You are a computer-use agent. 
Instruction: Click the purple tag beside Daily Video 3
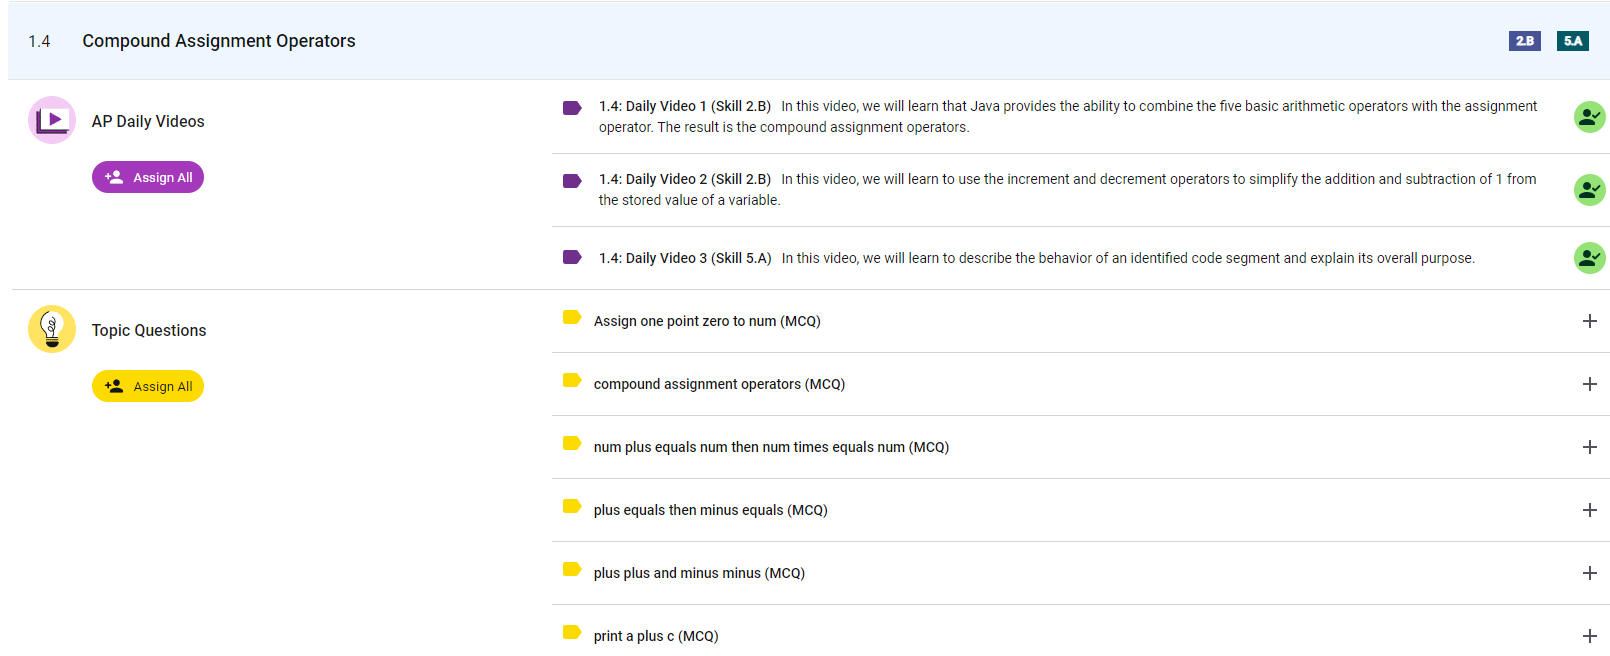572,257
